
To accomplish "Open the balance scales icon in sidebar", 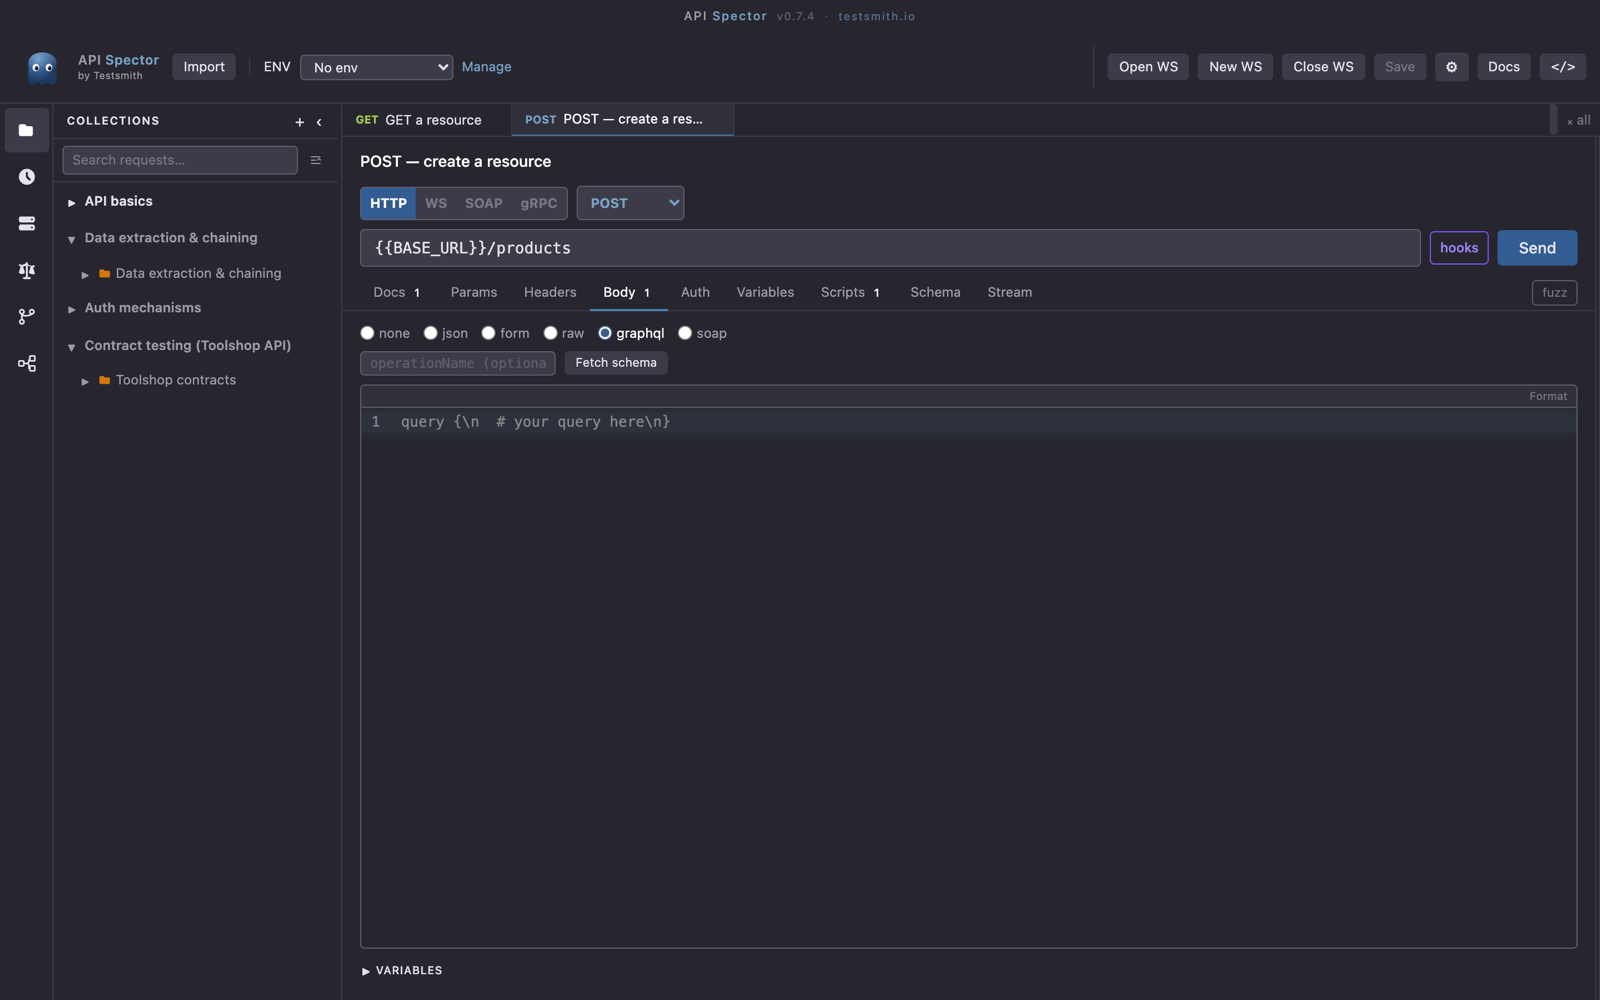I will [26, 270].
